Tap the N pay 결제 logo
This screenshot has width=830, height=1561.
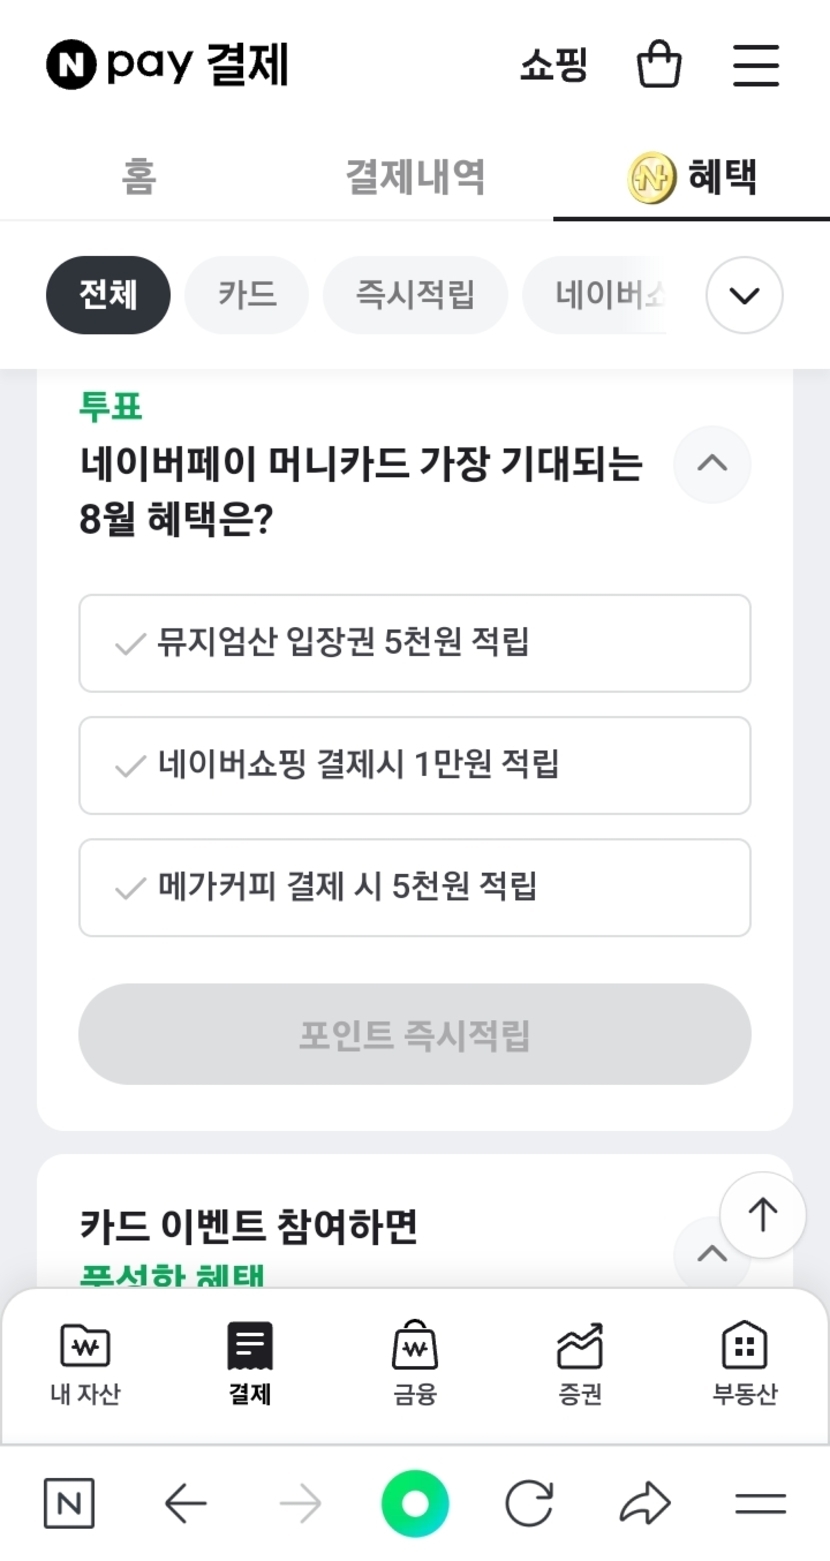coord(167,66)
